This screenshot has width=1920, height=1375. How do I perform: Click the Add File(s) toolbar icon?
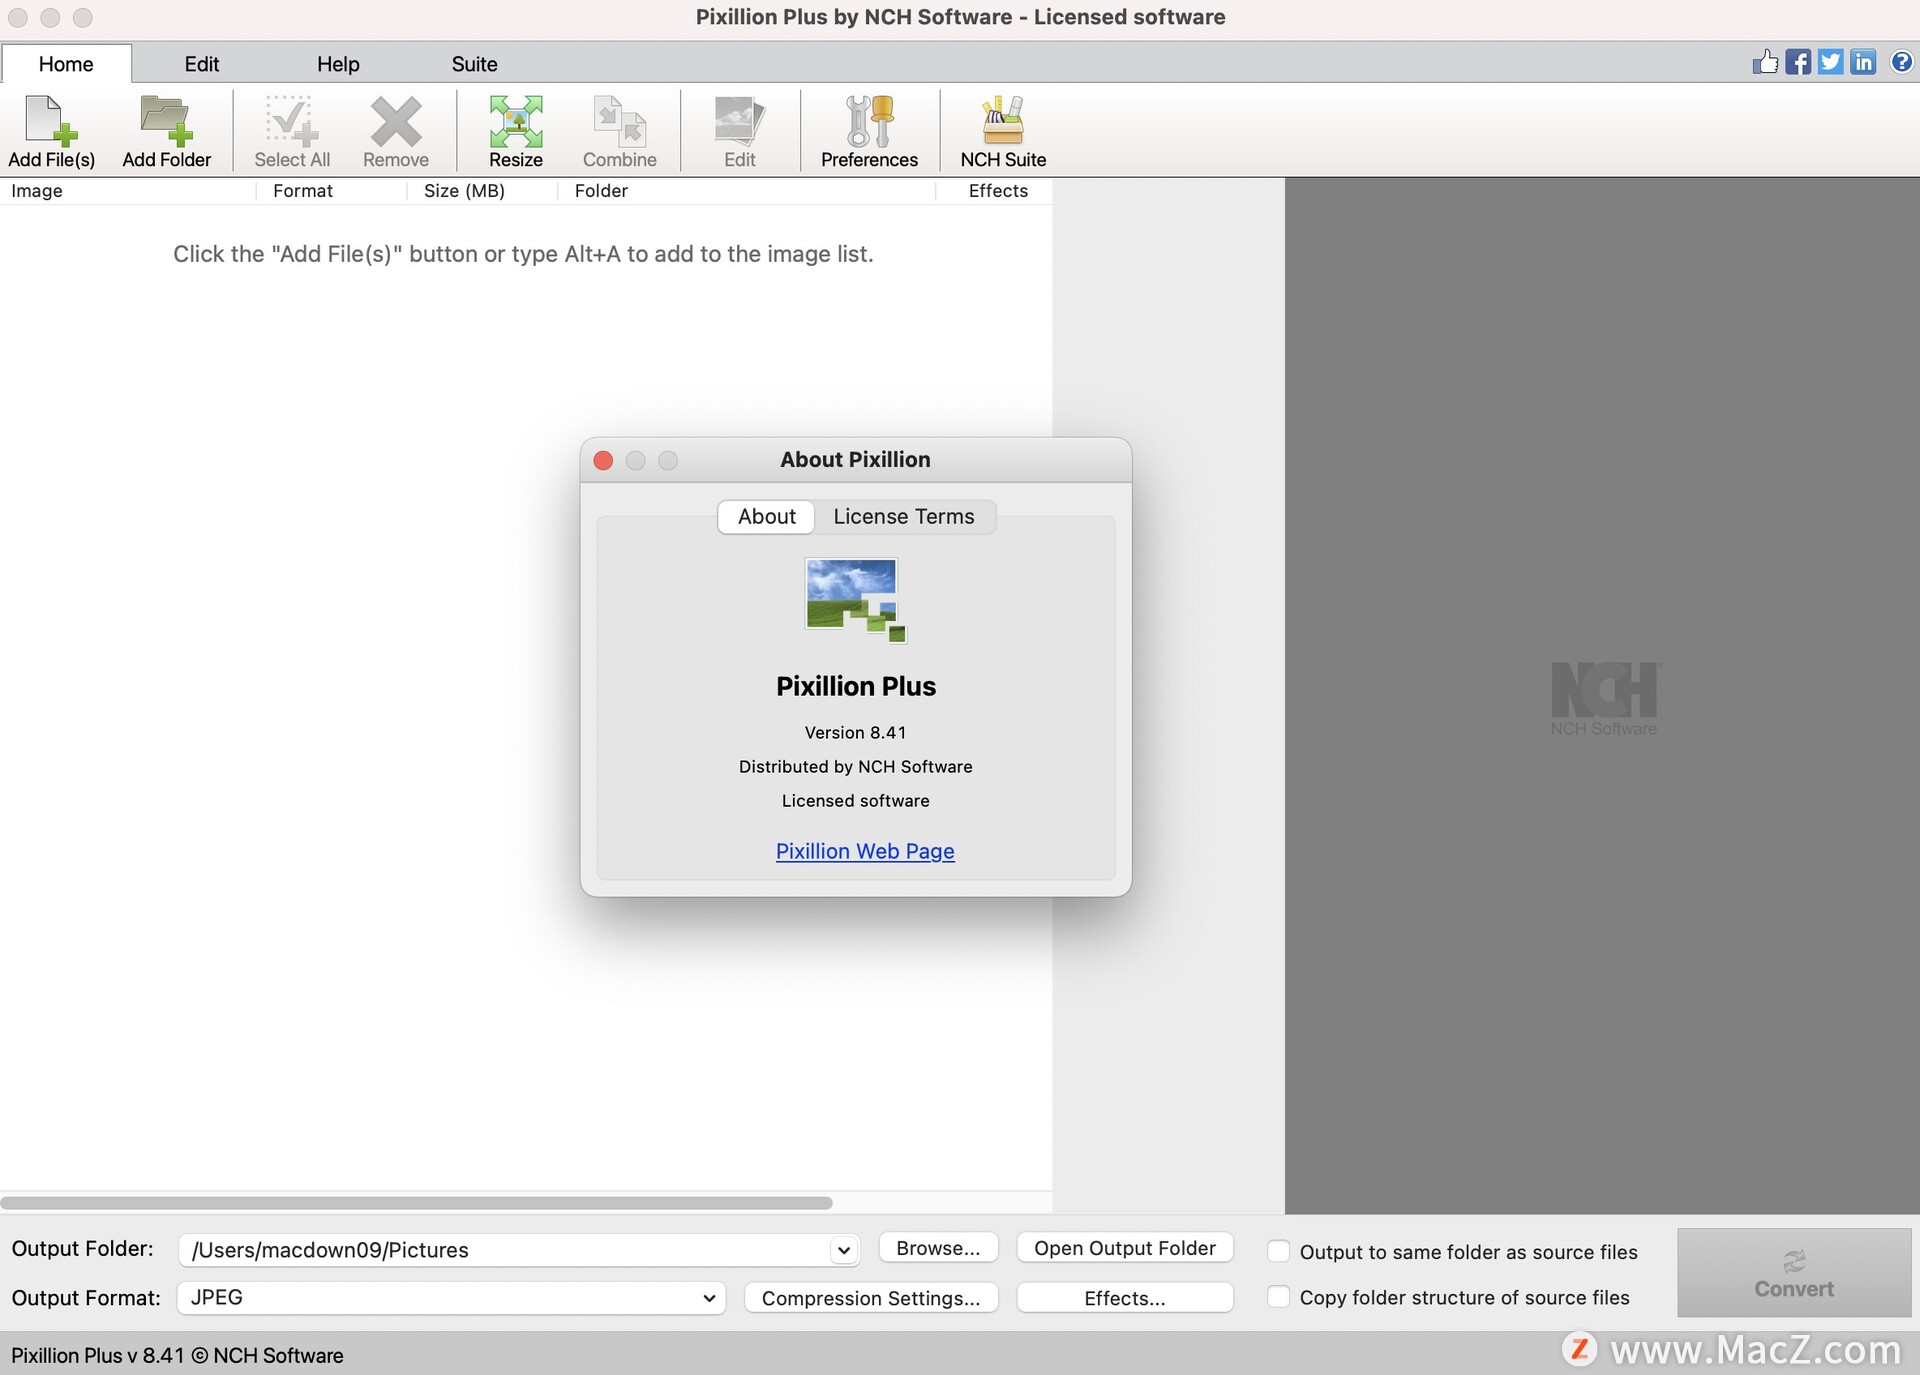[x=51, y=131]
